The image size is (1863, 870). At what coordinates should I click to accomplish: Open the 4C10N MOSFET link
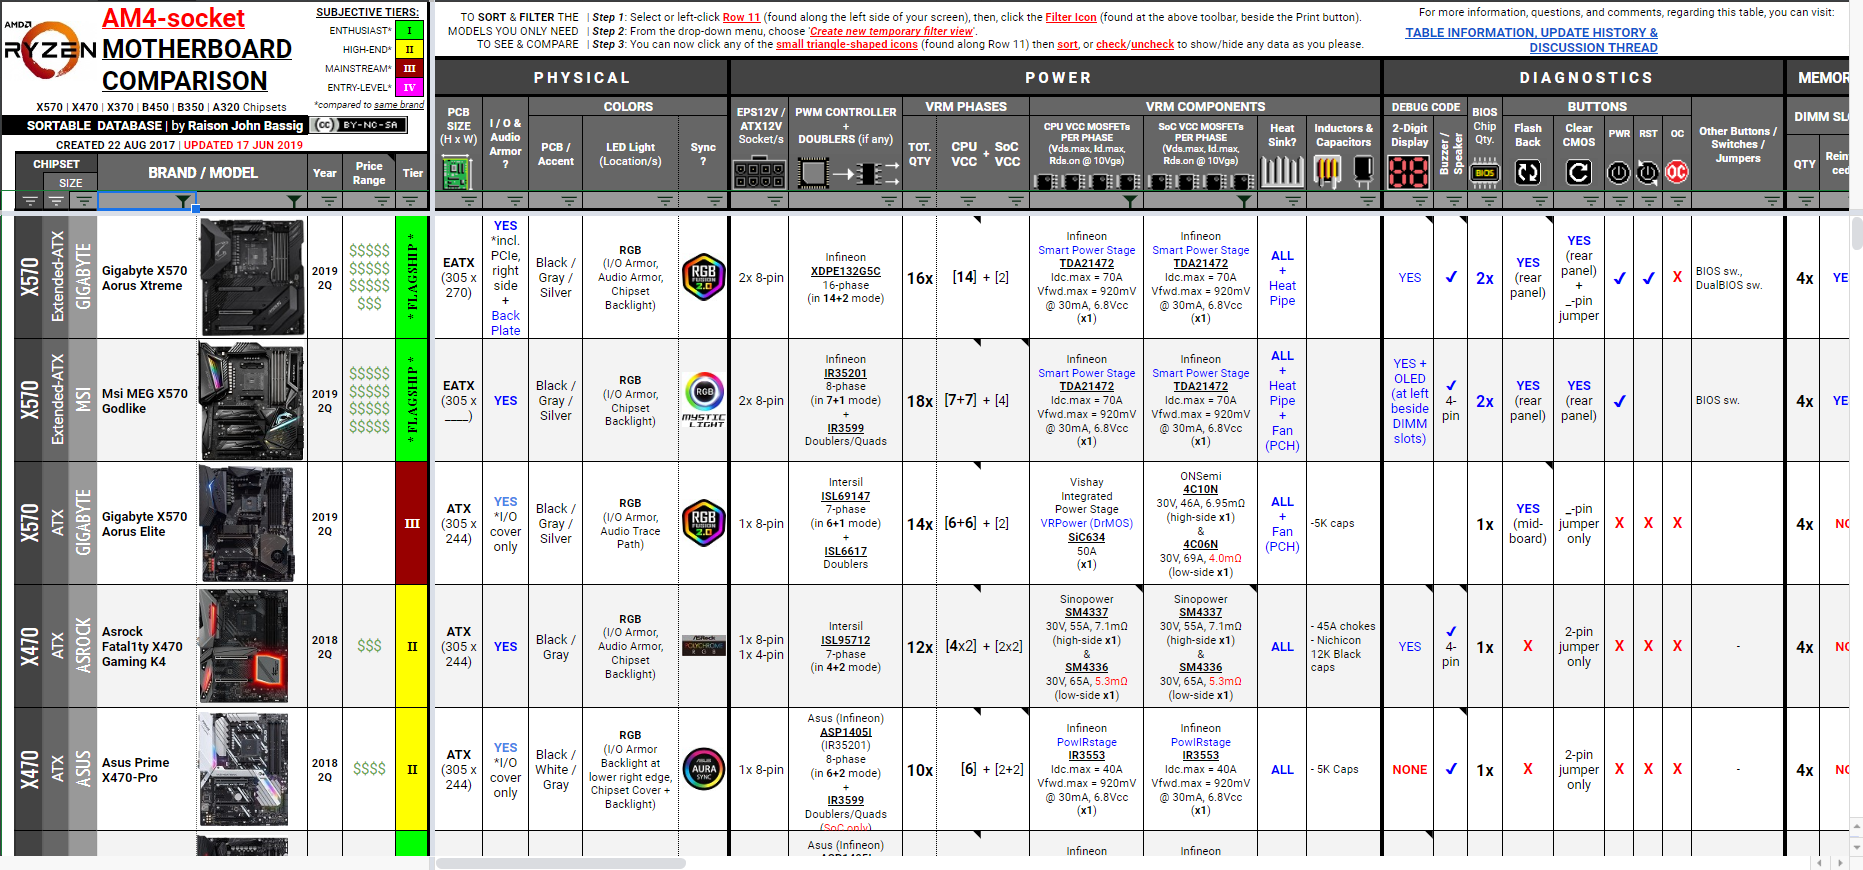point(1200,490)
